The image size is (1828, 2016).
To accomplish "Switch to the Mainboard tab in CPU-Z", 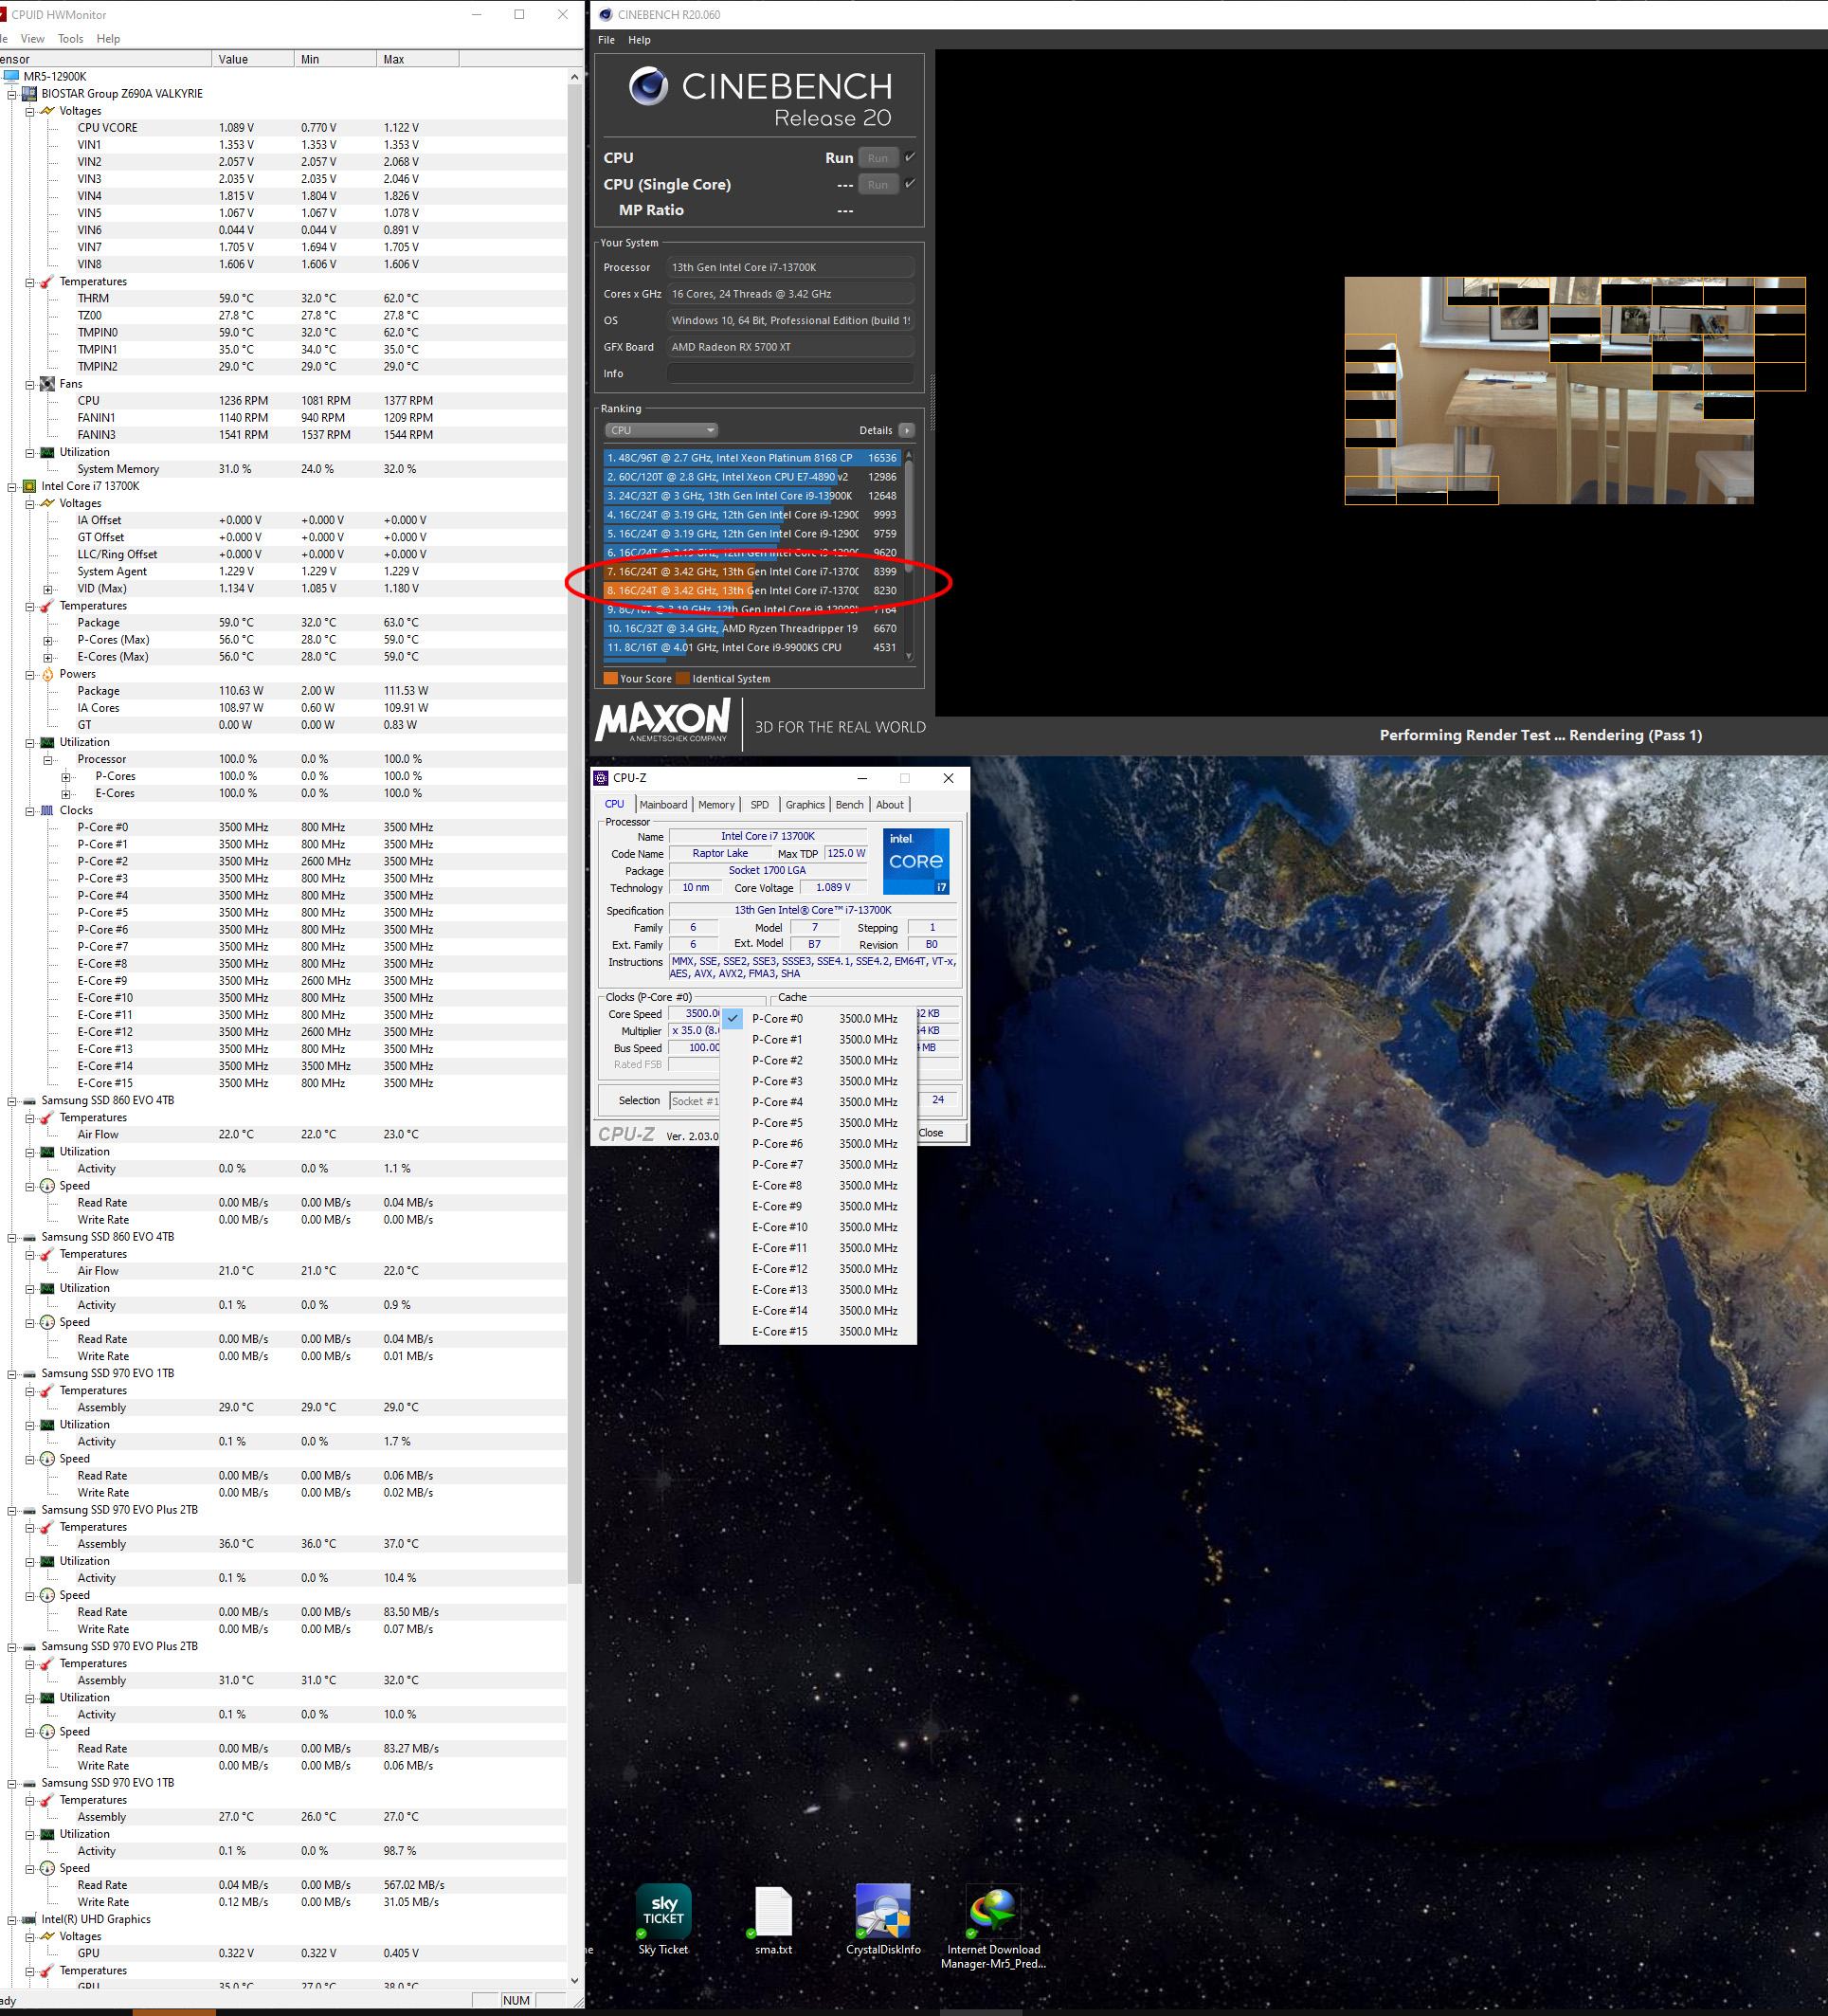I will (x=663, y=805).
